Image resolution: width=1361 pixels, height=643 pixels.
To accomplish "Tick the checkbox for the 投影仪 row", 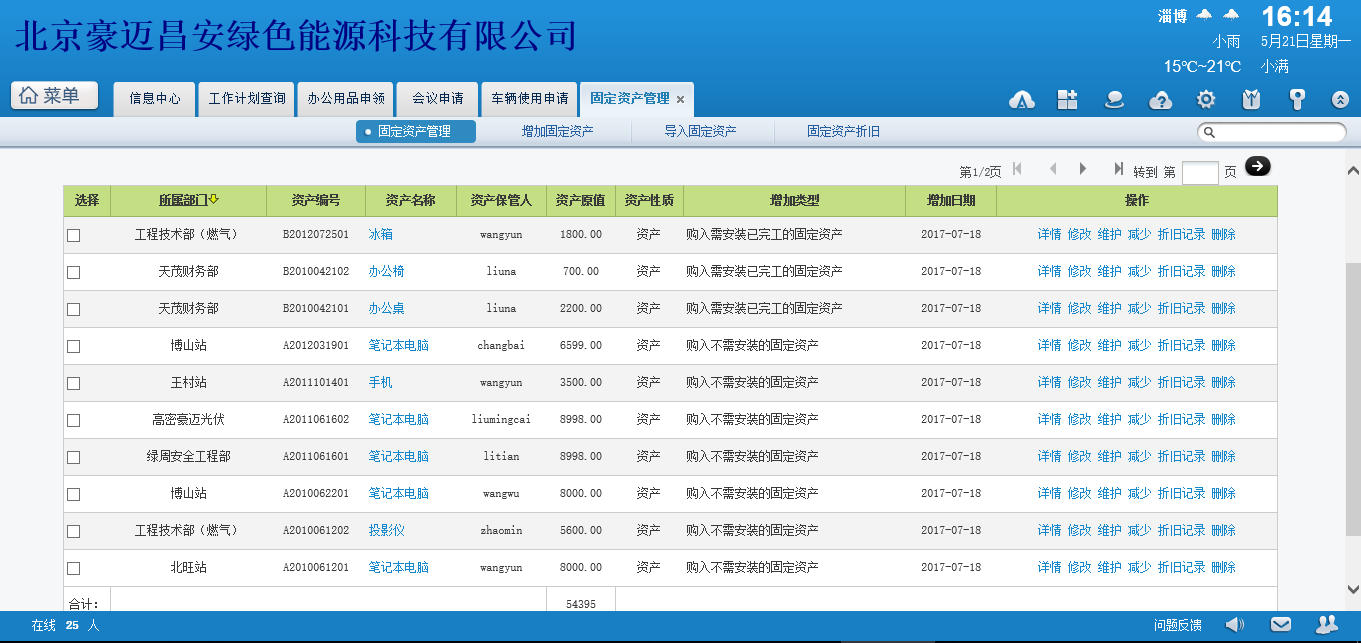I will pos(73,531).
